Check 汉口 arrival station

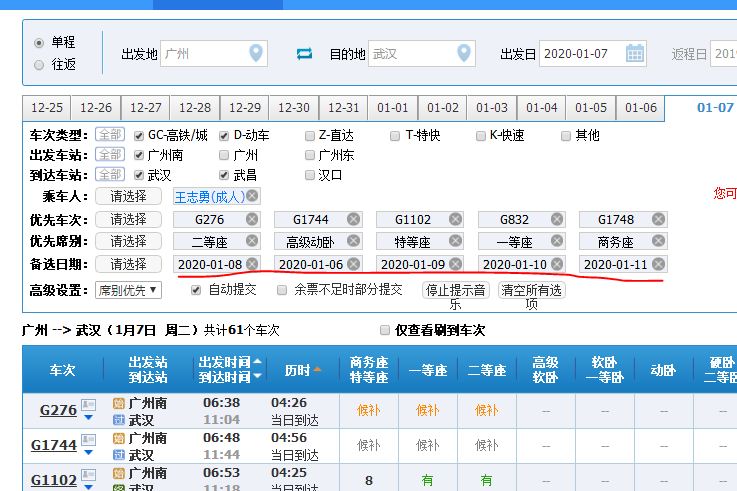[310, 175]
